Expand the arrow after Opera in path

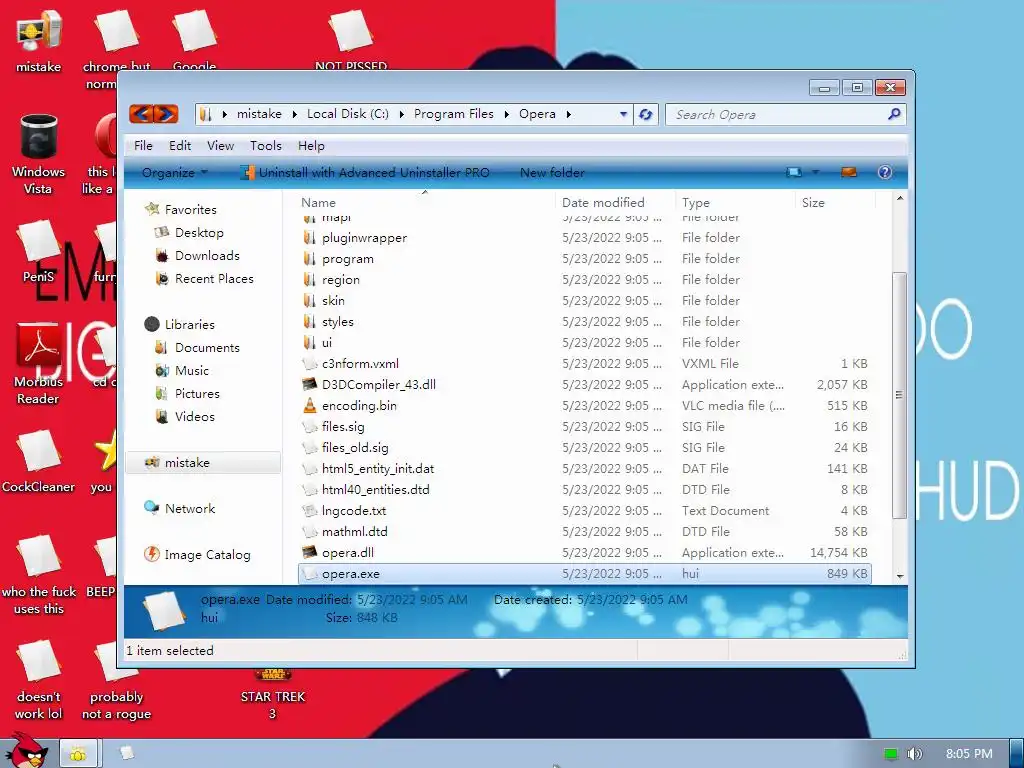(x=568, y=114)
